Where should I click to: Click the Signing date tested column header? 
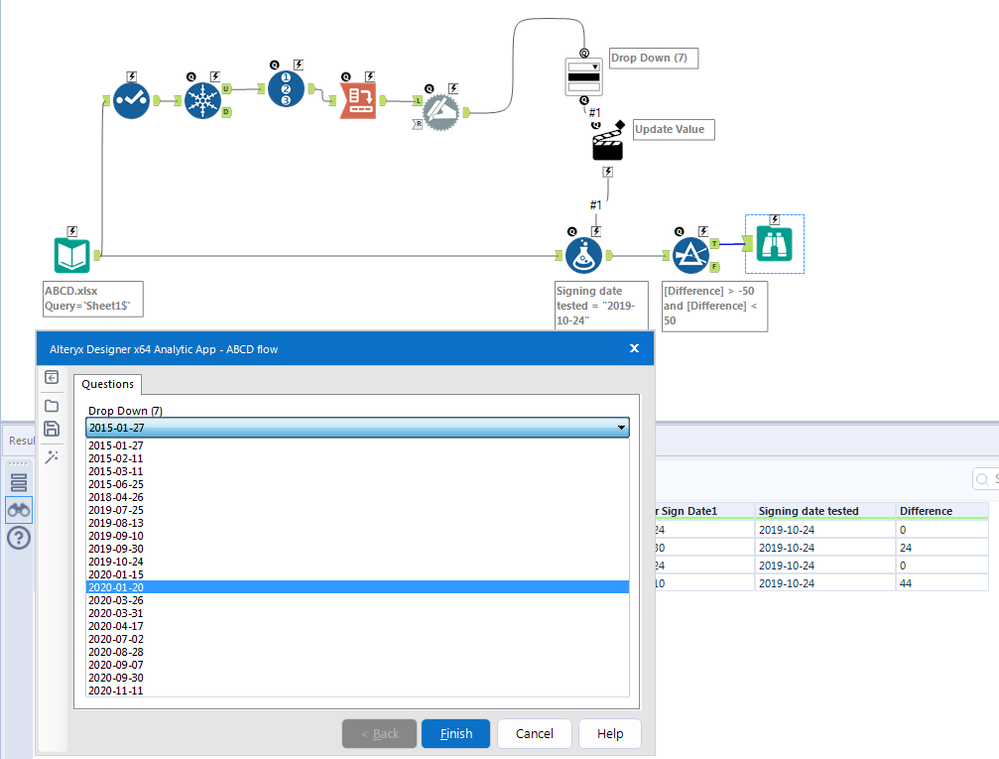coord(824,510)
